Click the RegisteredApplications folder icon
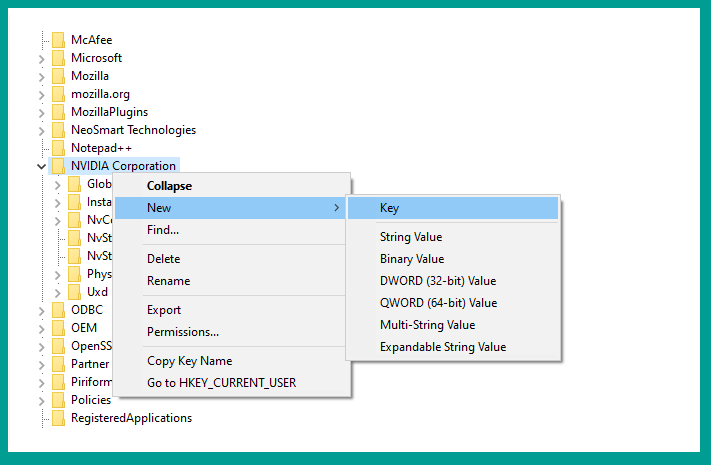The width and height of the screenshot is (711, 465). 58,418
